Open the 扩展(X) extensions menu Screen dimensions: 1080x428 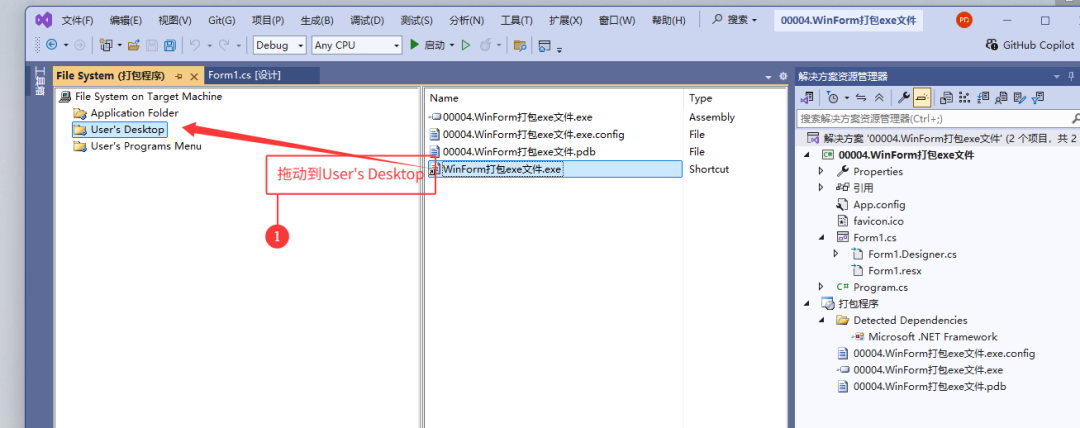point(565,20)
